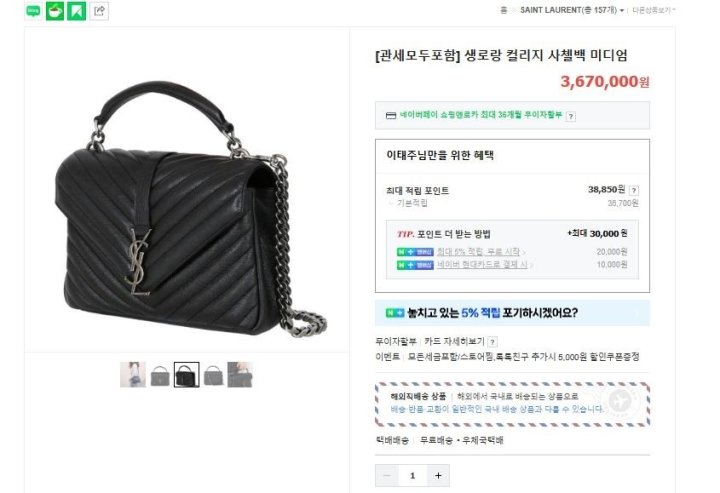Click help icon beside 36개월 무이자할부 banner
Viewport: 720px width, 493px height.
click(x=570, y=117)
